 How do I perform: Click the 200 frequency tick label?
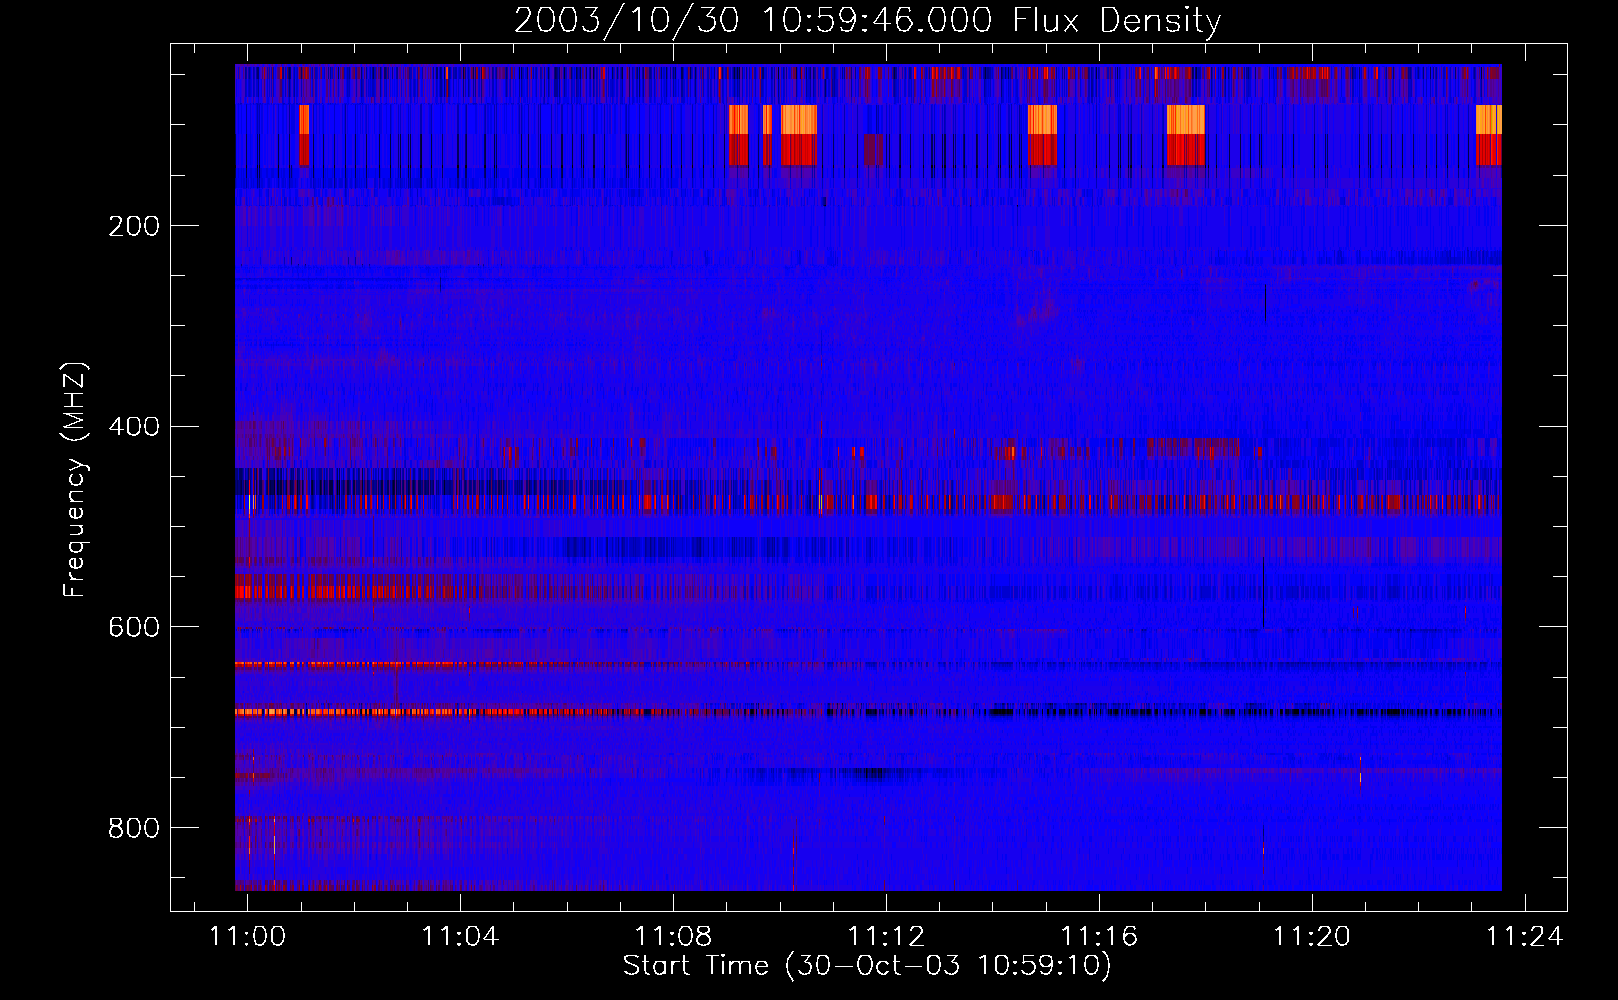pyautogui.click(x=134, y=226)
